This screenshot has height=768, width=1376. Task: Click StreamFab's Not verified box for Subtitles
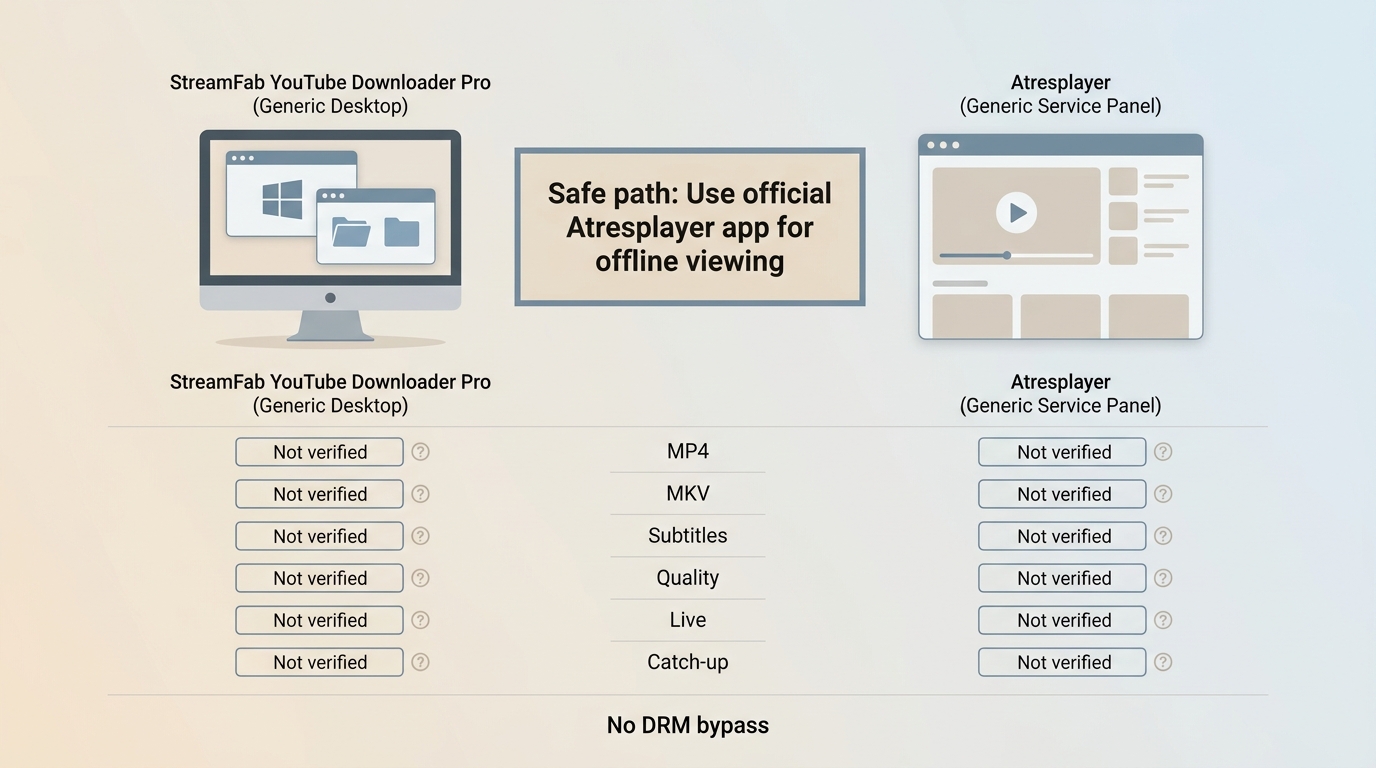click(320, 536)
